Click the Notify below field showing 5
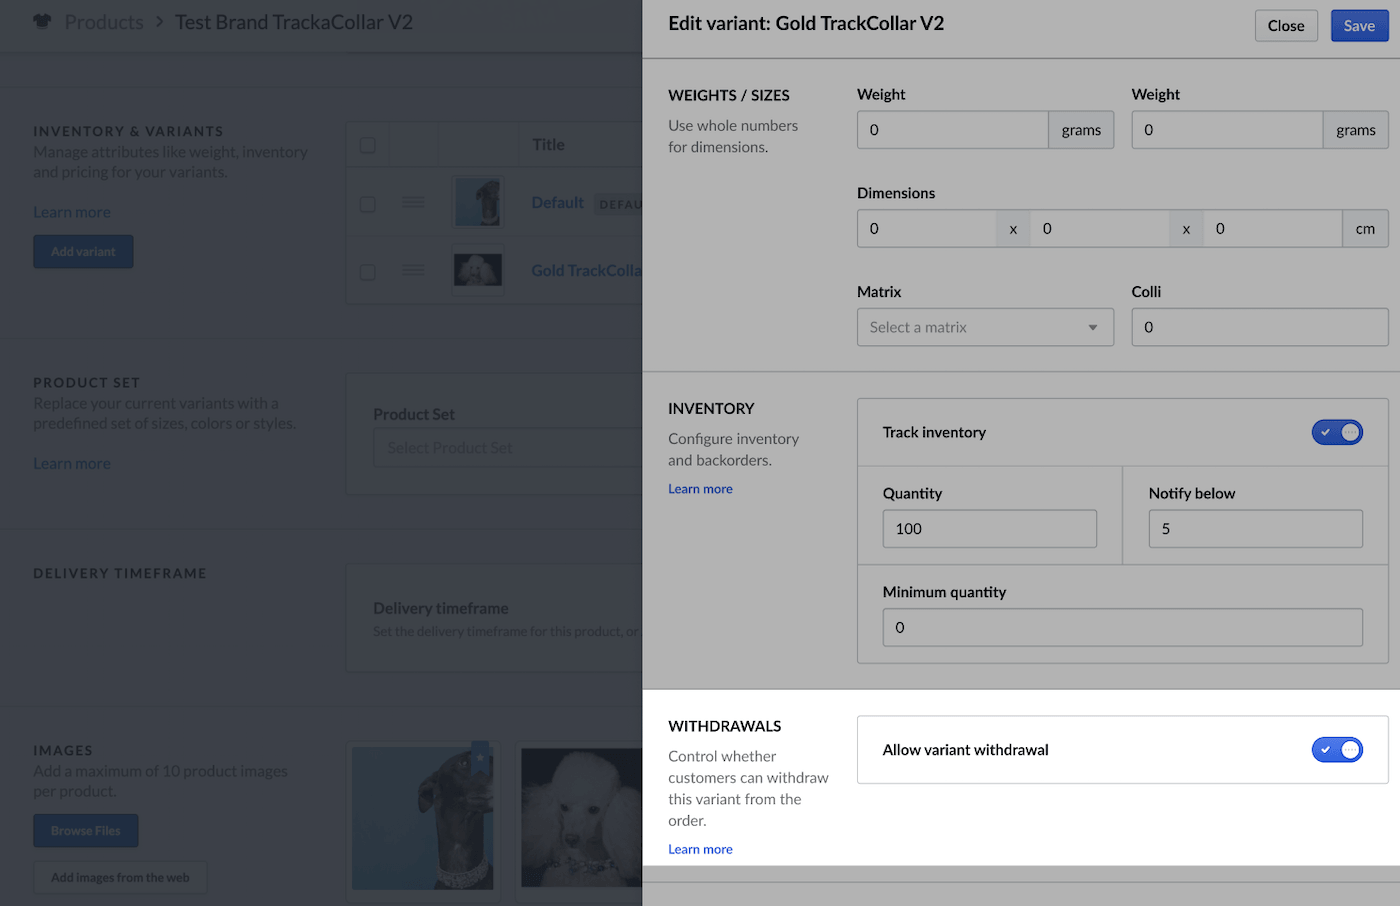The image size is (1400, 906). [1256, 529]
